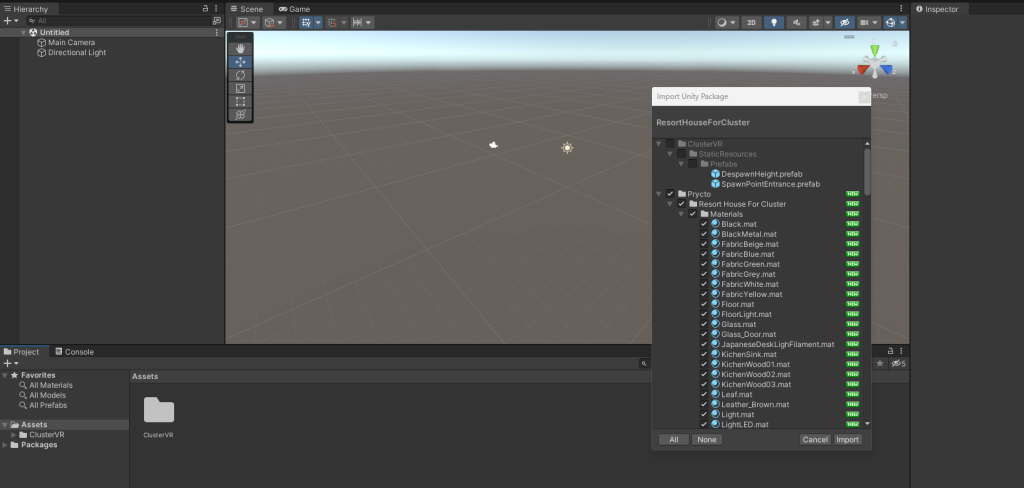The height and width of the screenshot is (488, 1024).
Task: Open the Gizmos dropdown arrow
Action: [x=903, y=22]
